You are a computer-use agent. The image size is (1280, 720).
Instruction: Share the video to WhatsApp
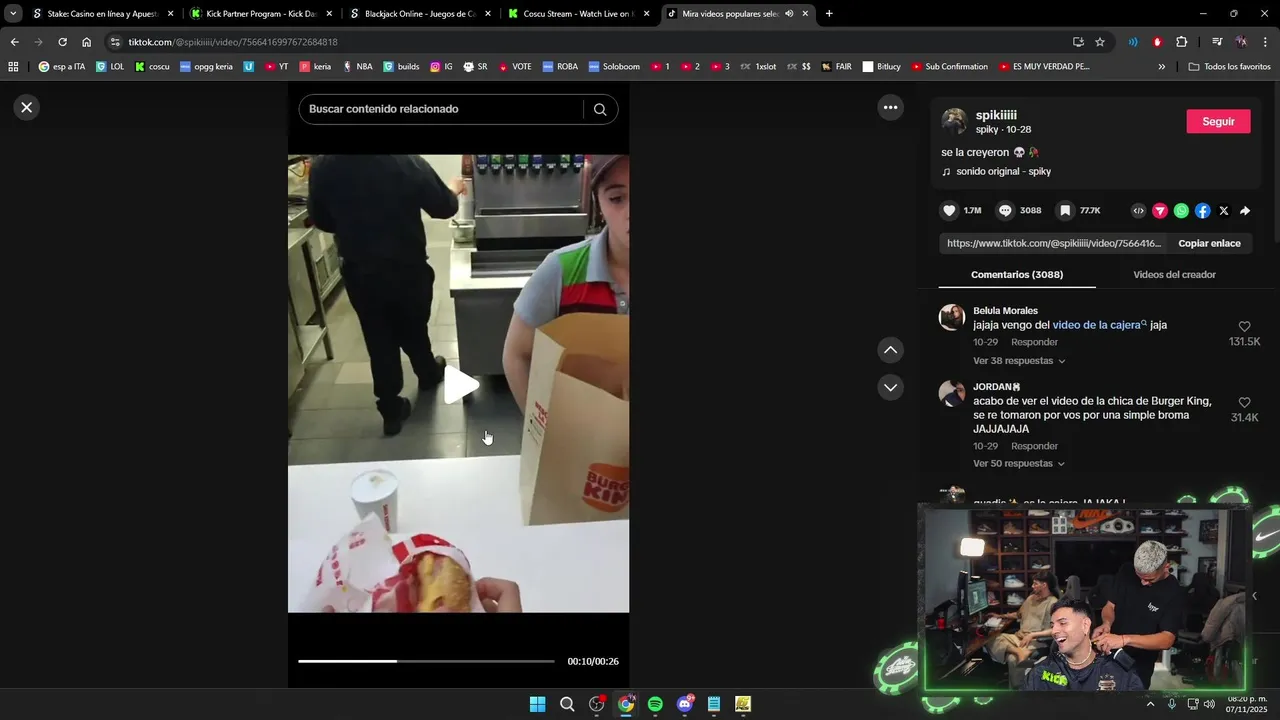pos(1181,211)
